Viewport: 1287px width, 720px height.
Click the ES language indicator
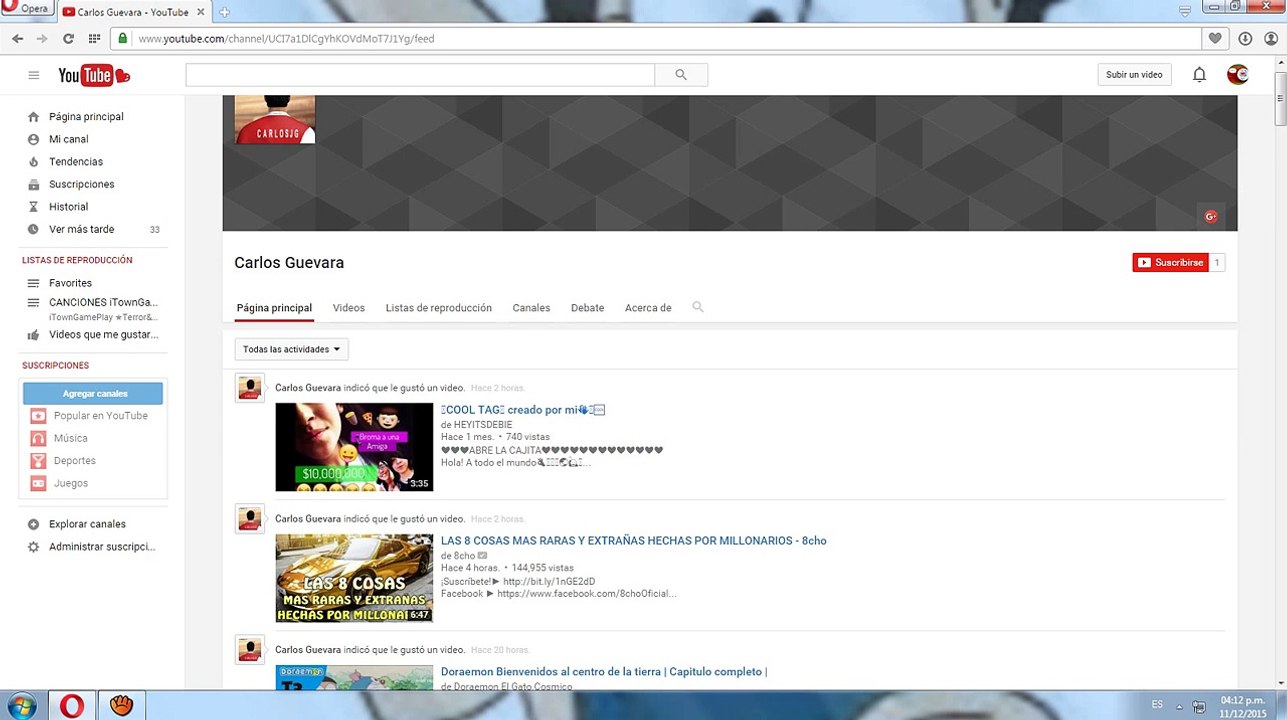pyautogui.click(x=1157, y=705)
